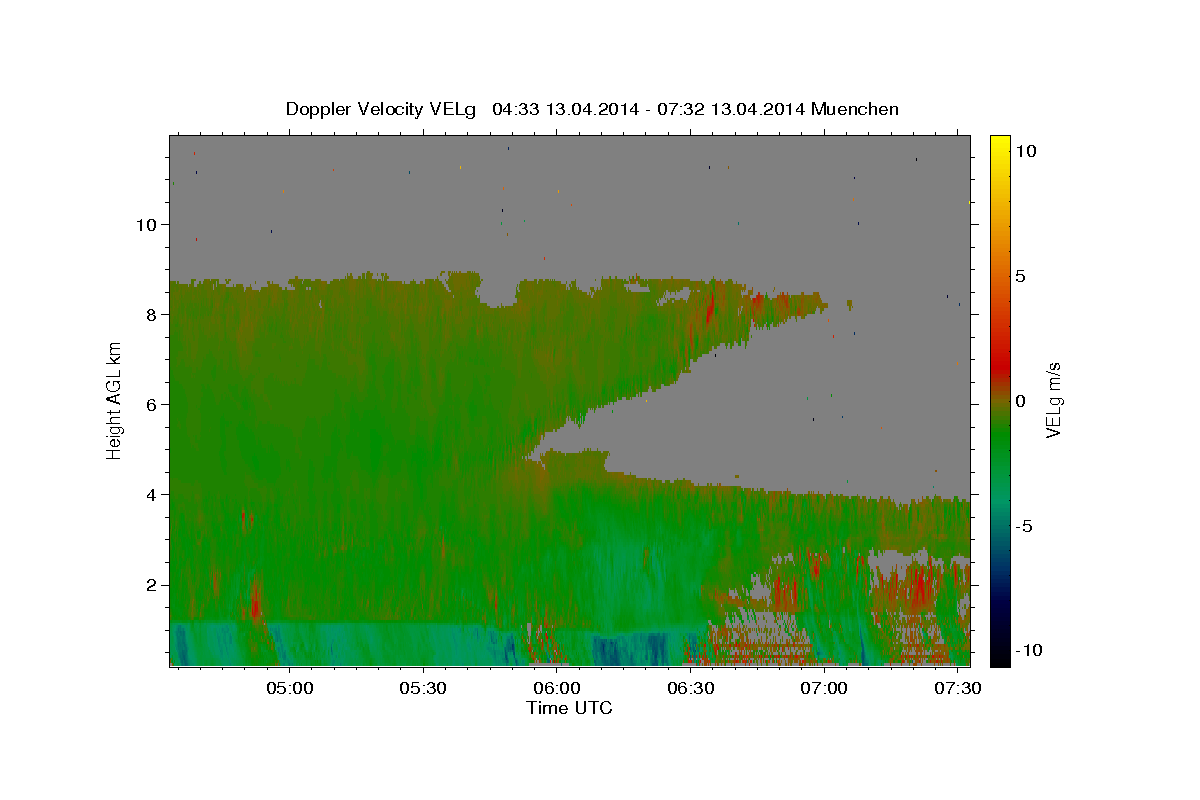Image resolution: width=1200 pixels, height=800 pixels.
Task: Click the plot title 'Doppler Velocity VELg'
Action: pos(381,109)
